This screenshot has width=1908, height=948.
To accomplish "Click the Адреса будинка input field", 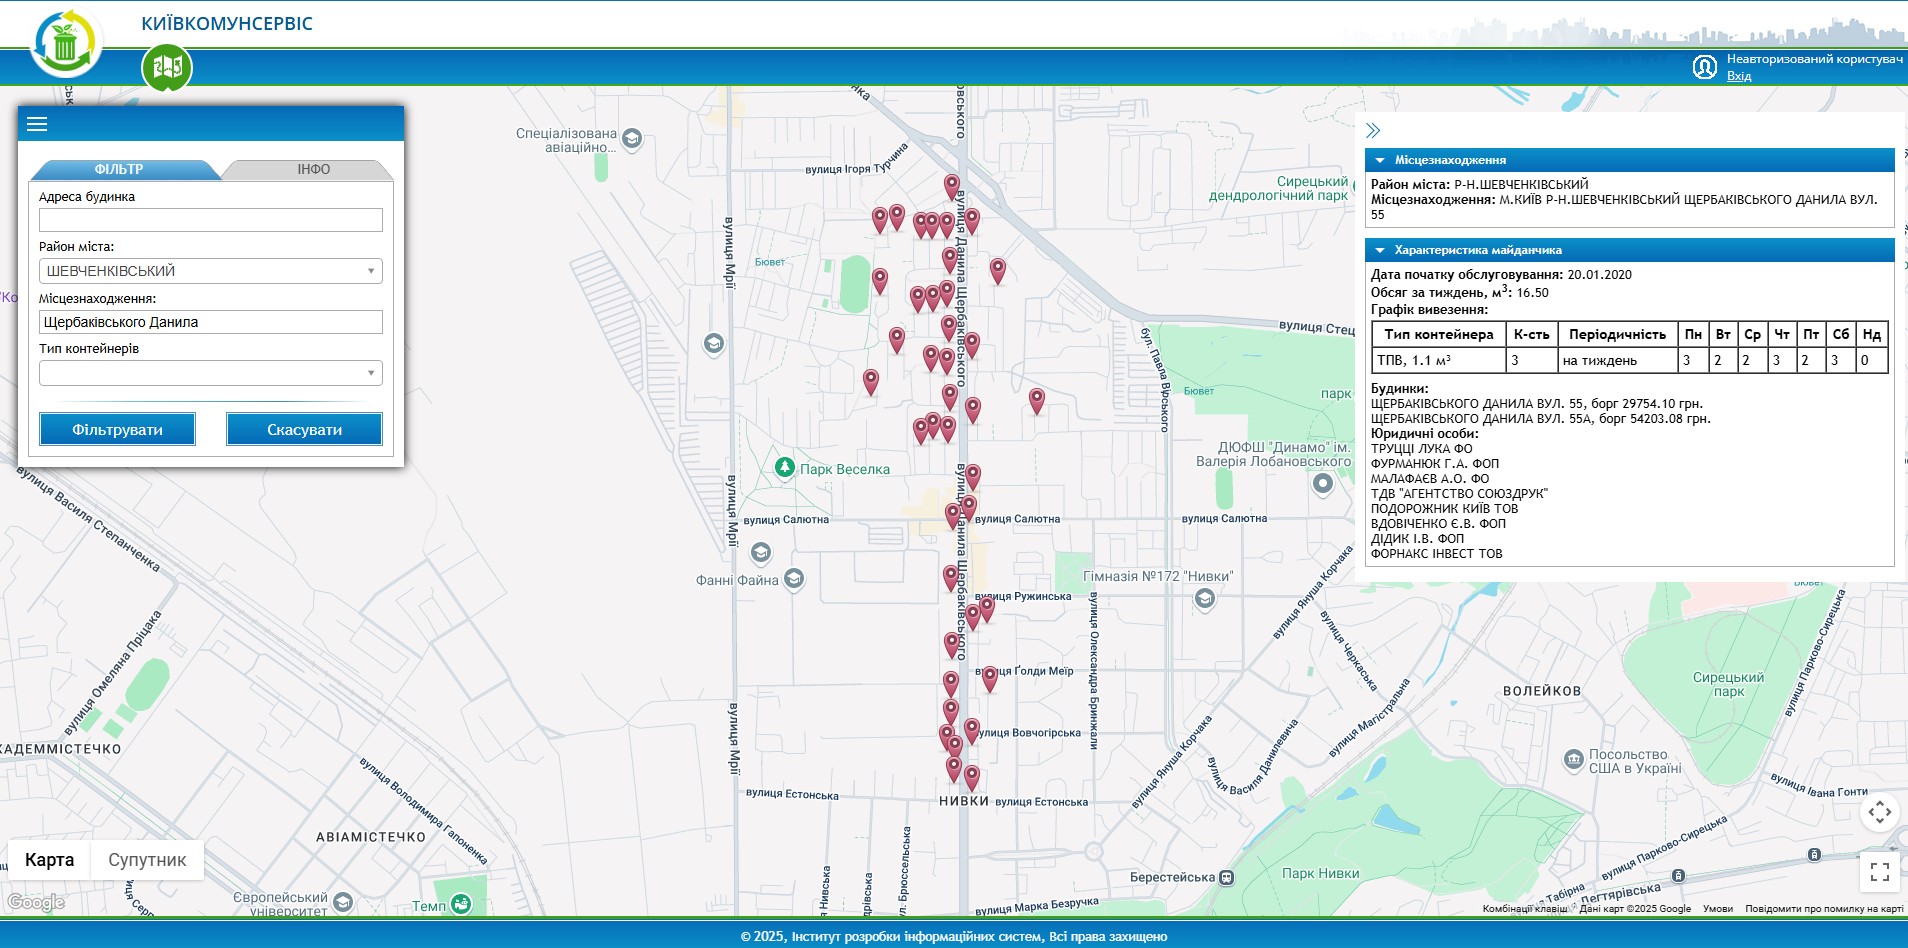I will [x=210, y=220].
